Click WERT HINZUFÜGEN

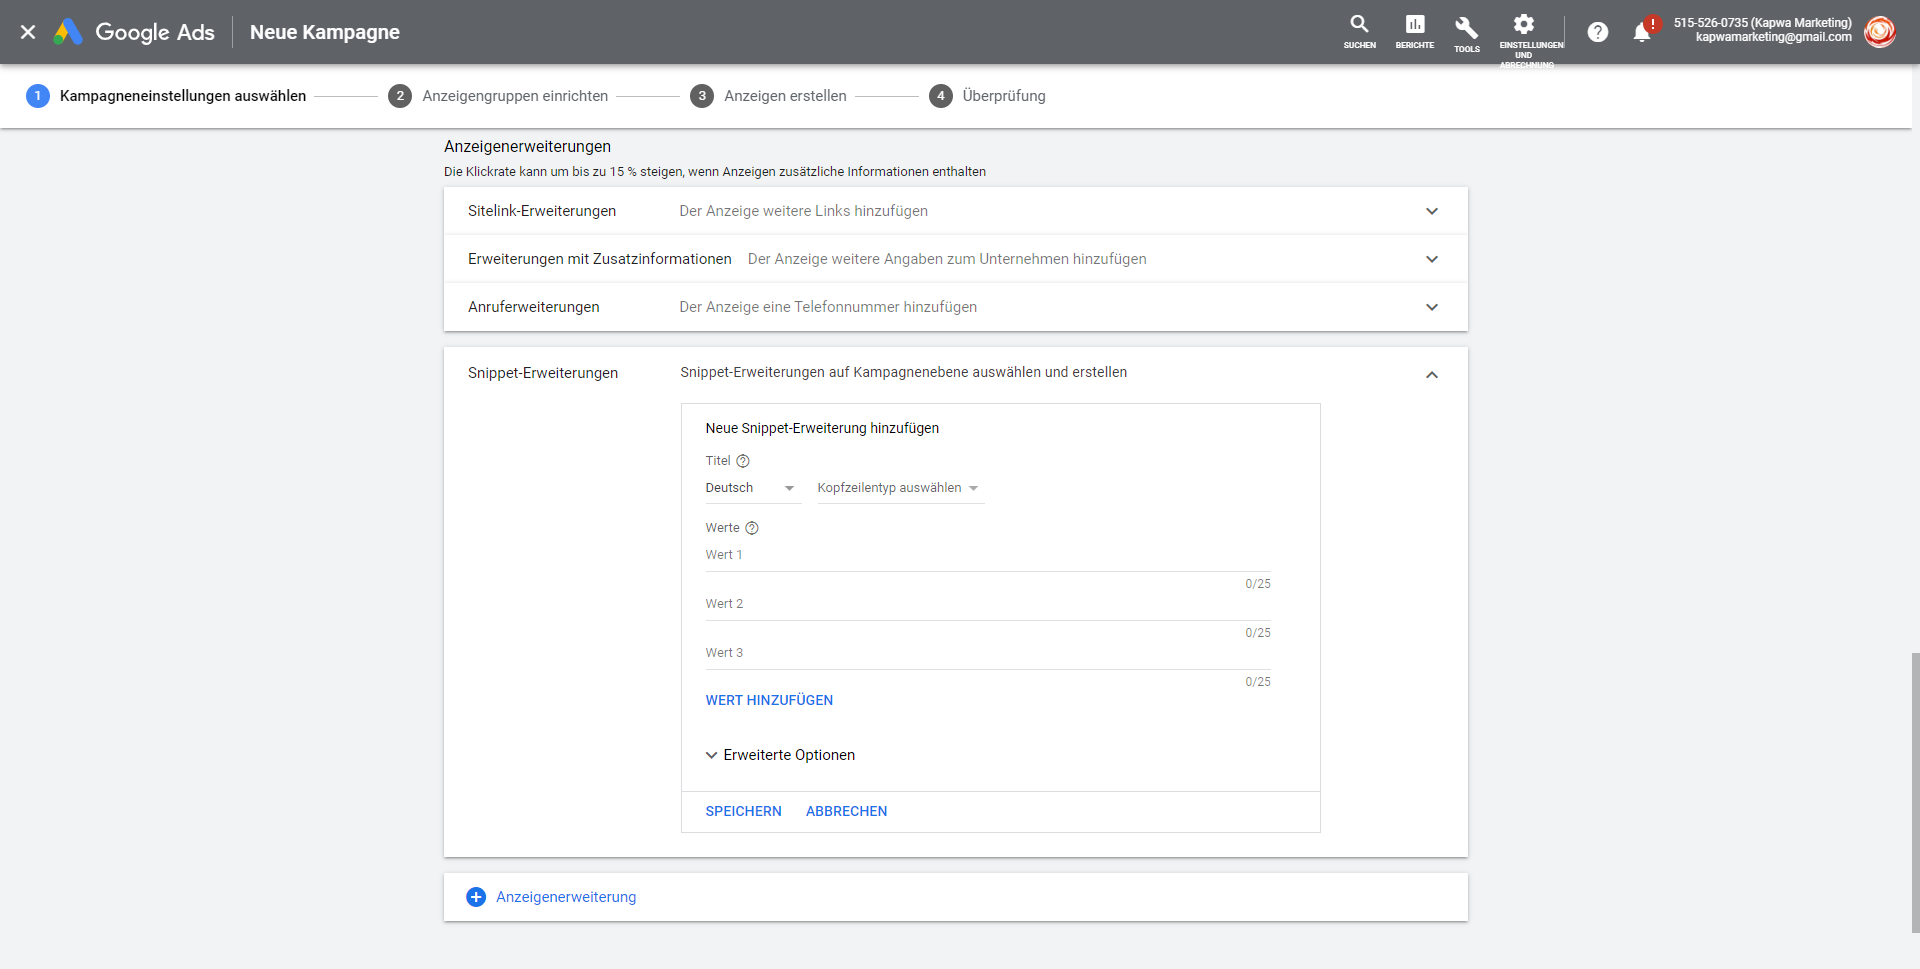point(769,700)
